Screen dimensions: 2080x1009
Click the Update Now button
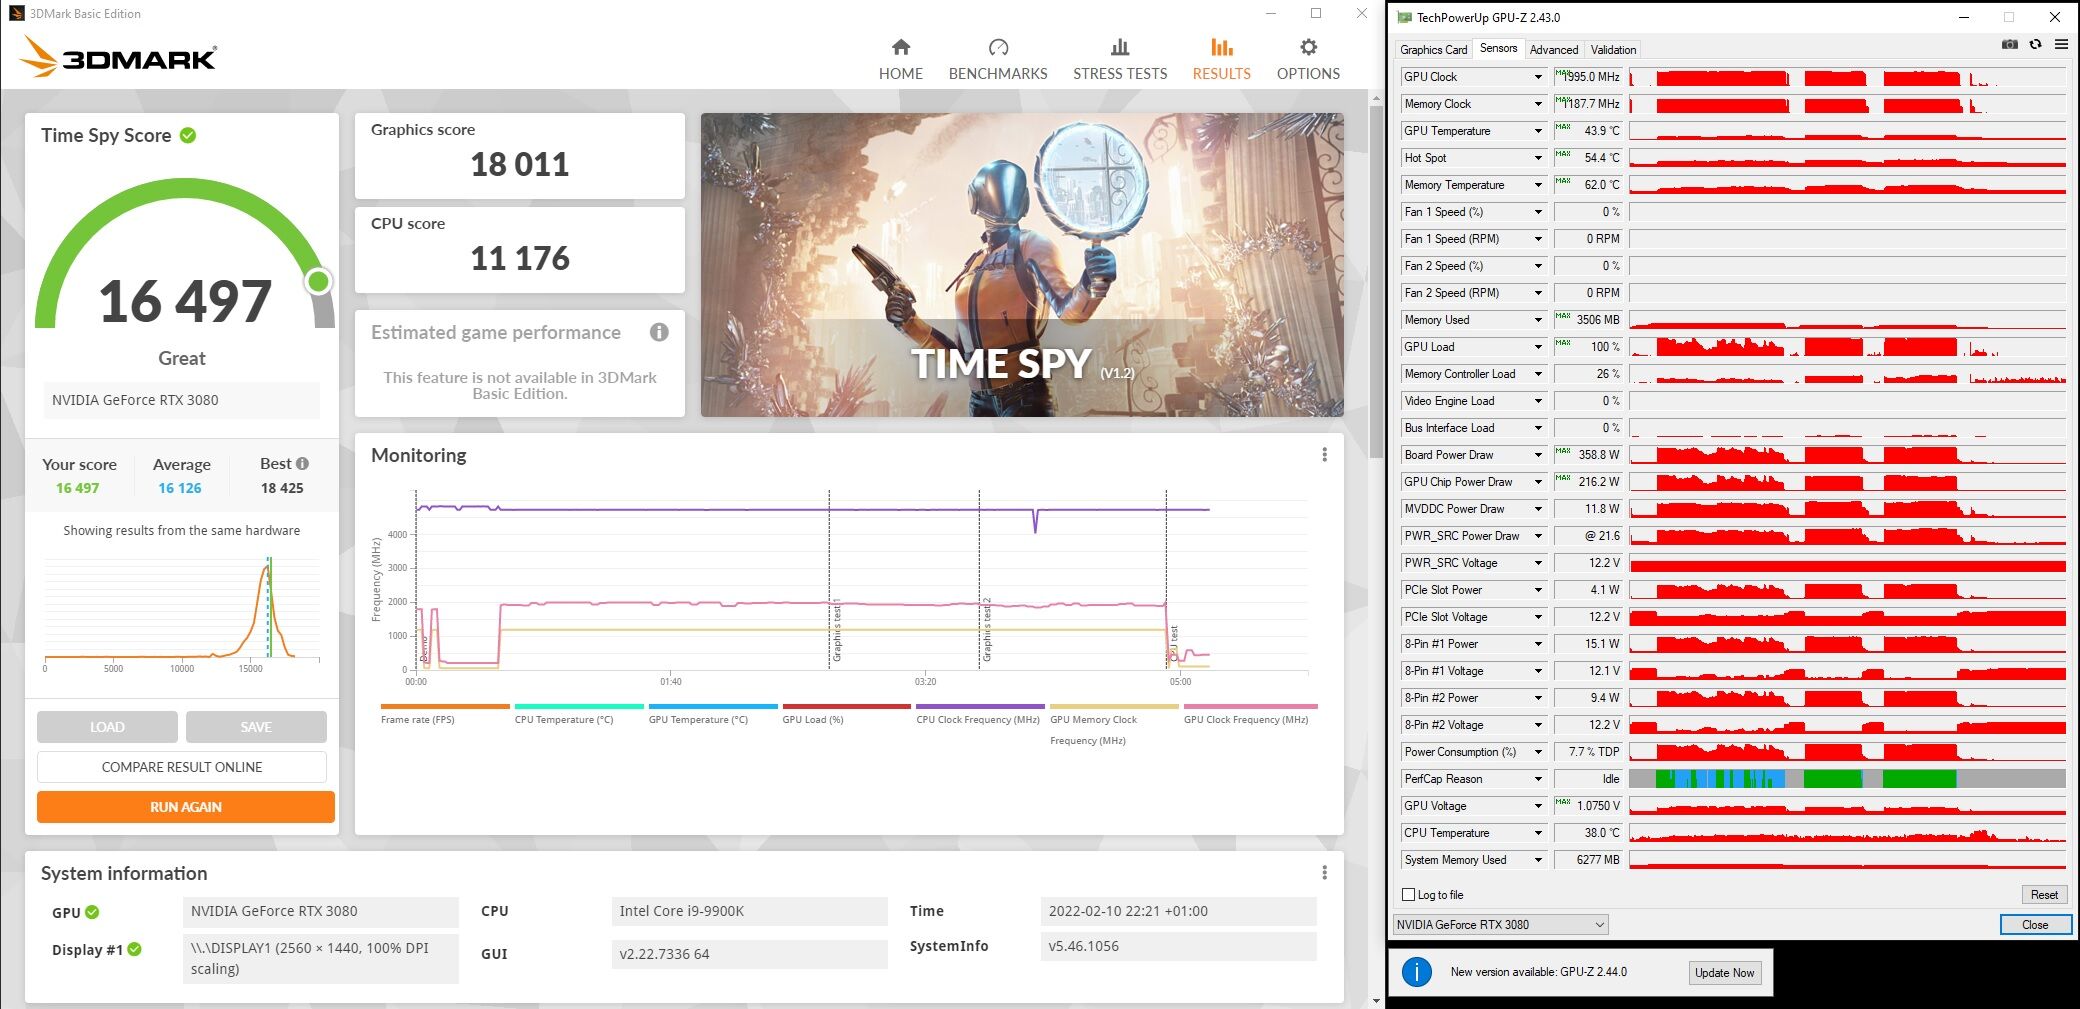[x=1724, y=972]
